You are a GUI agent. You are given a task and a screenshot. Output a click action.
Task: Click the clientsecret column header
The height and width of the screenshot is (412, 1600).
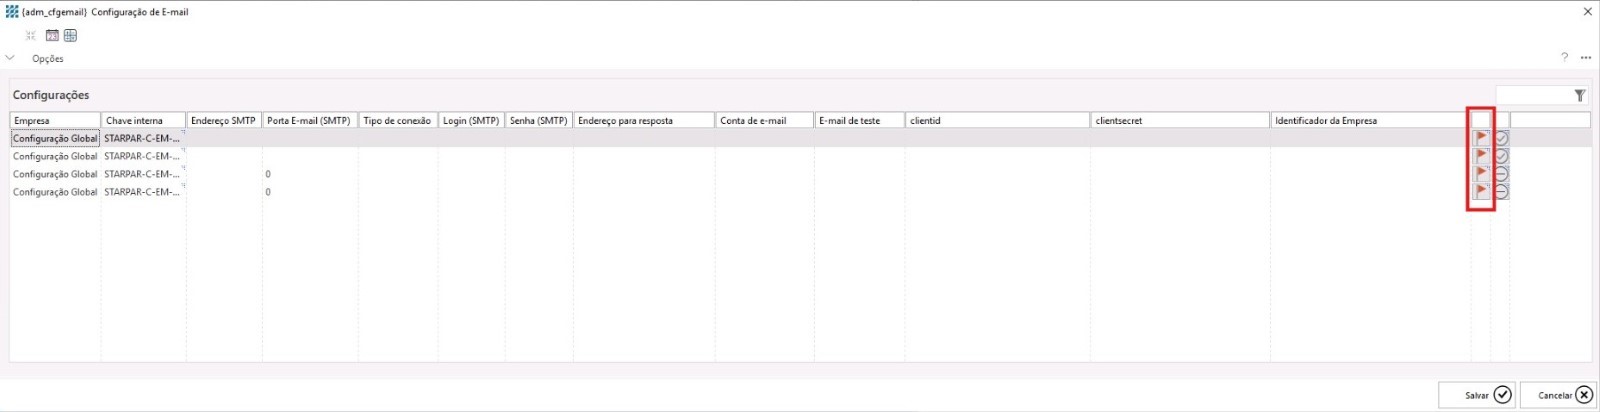tap(1180, 120)
